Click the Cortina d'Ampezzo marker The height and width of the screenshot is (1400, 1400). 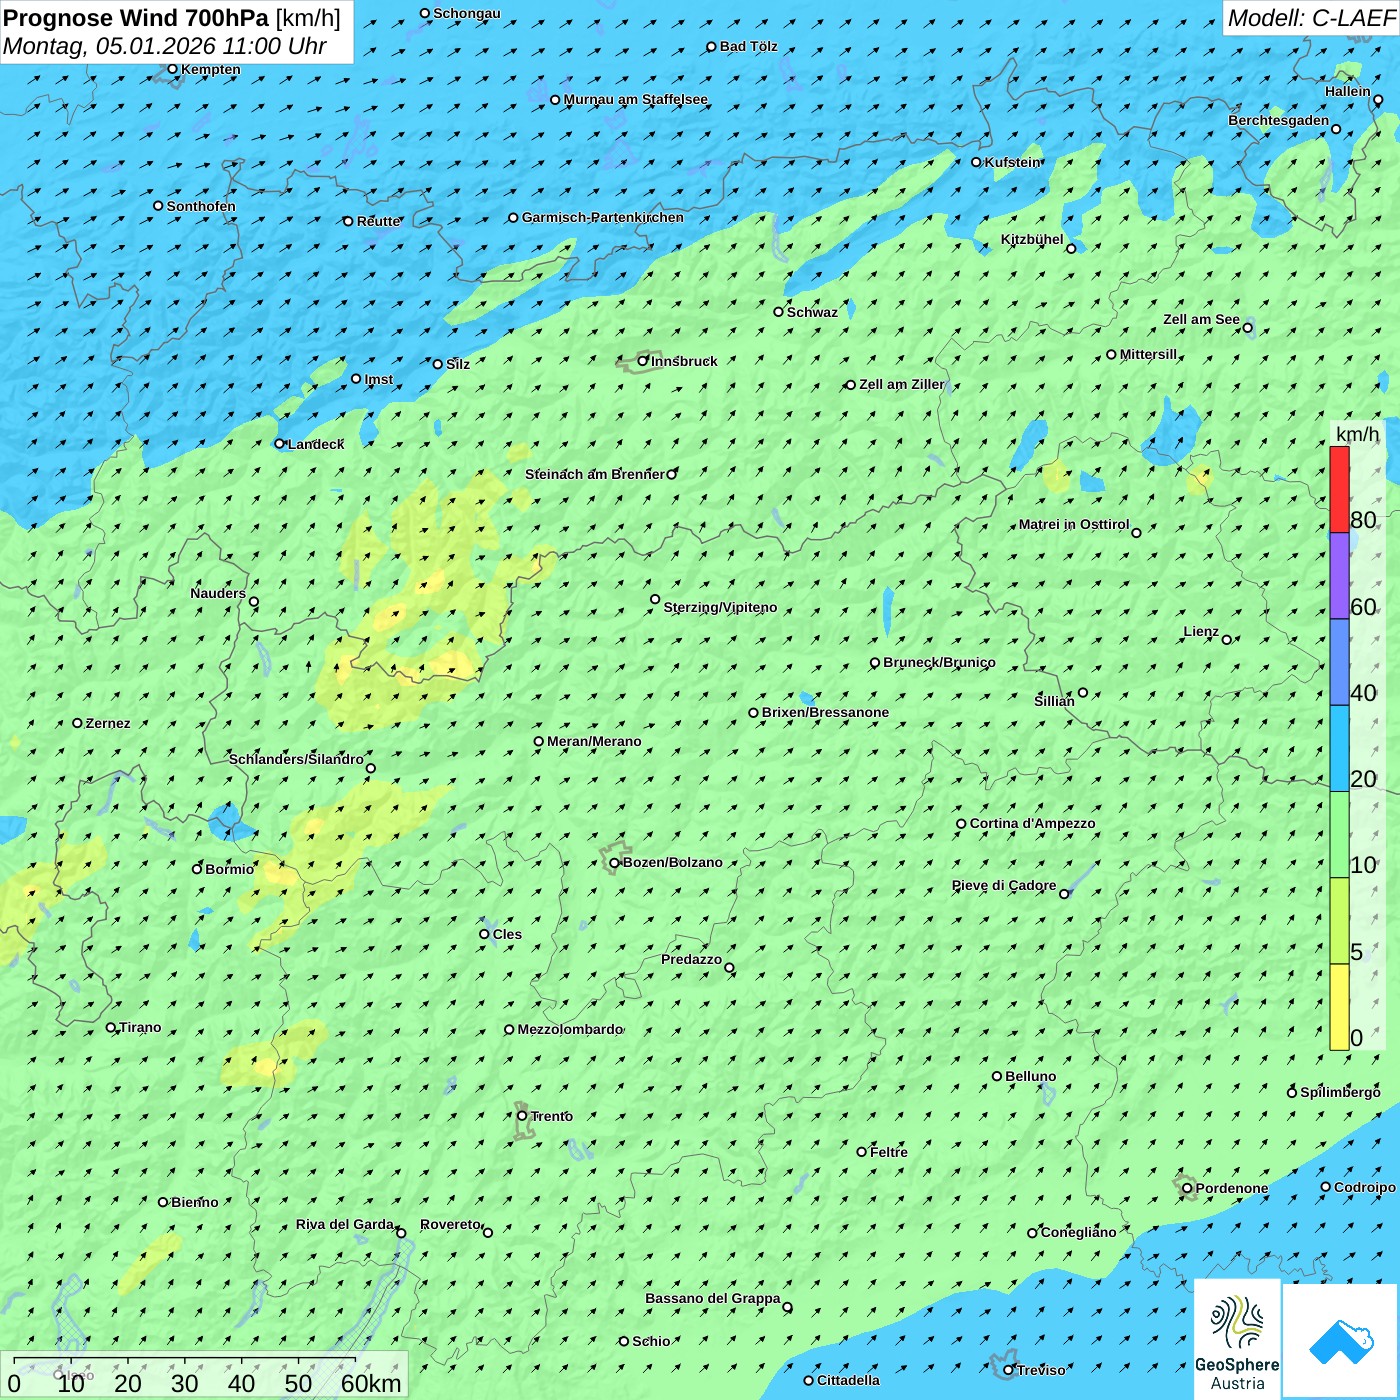coord(961,824)
